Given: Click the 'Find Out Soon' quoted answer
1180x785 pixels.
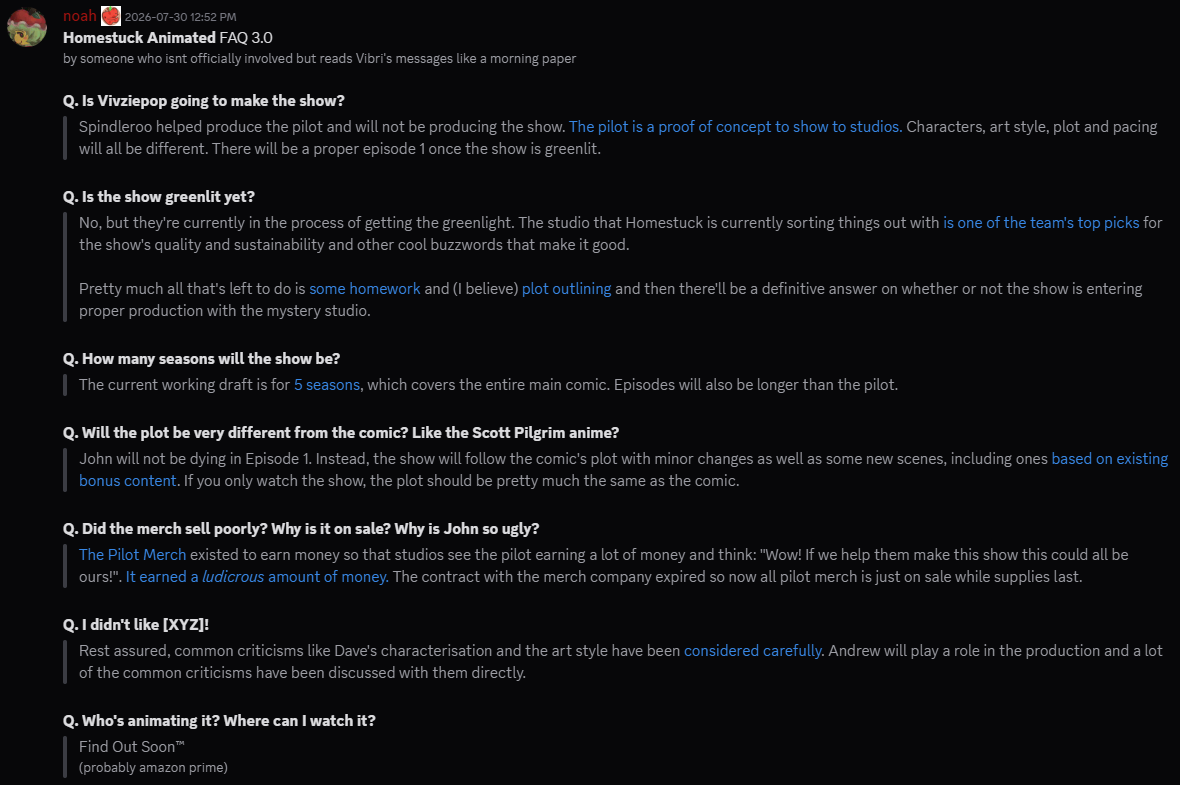Looking at the screenshot, I should click(x=132, y=747).
